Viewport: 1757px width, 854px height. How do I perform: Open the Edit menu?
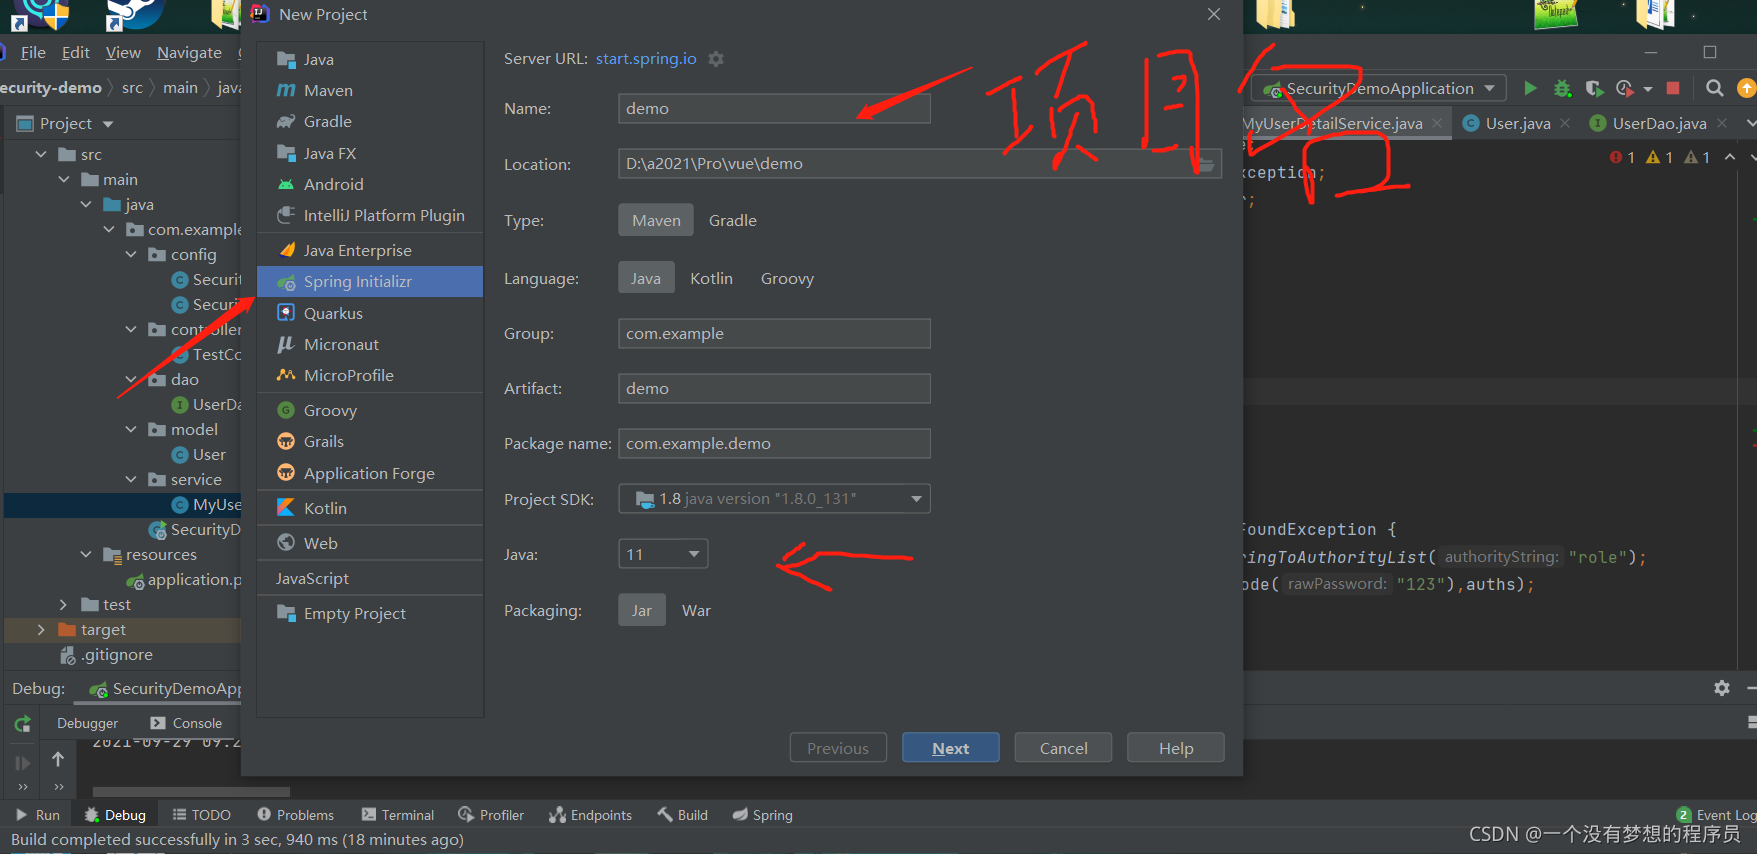75,52
